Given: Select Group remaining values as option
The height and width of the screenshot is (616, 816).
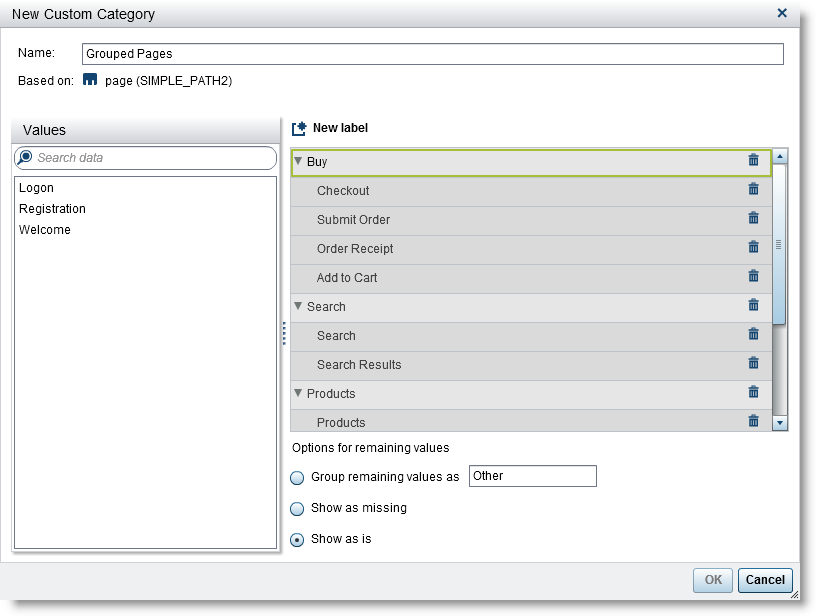Looking at the screenshot, I should (297, 478).
